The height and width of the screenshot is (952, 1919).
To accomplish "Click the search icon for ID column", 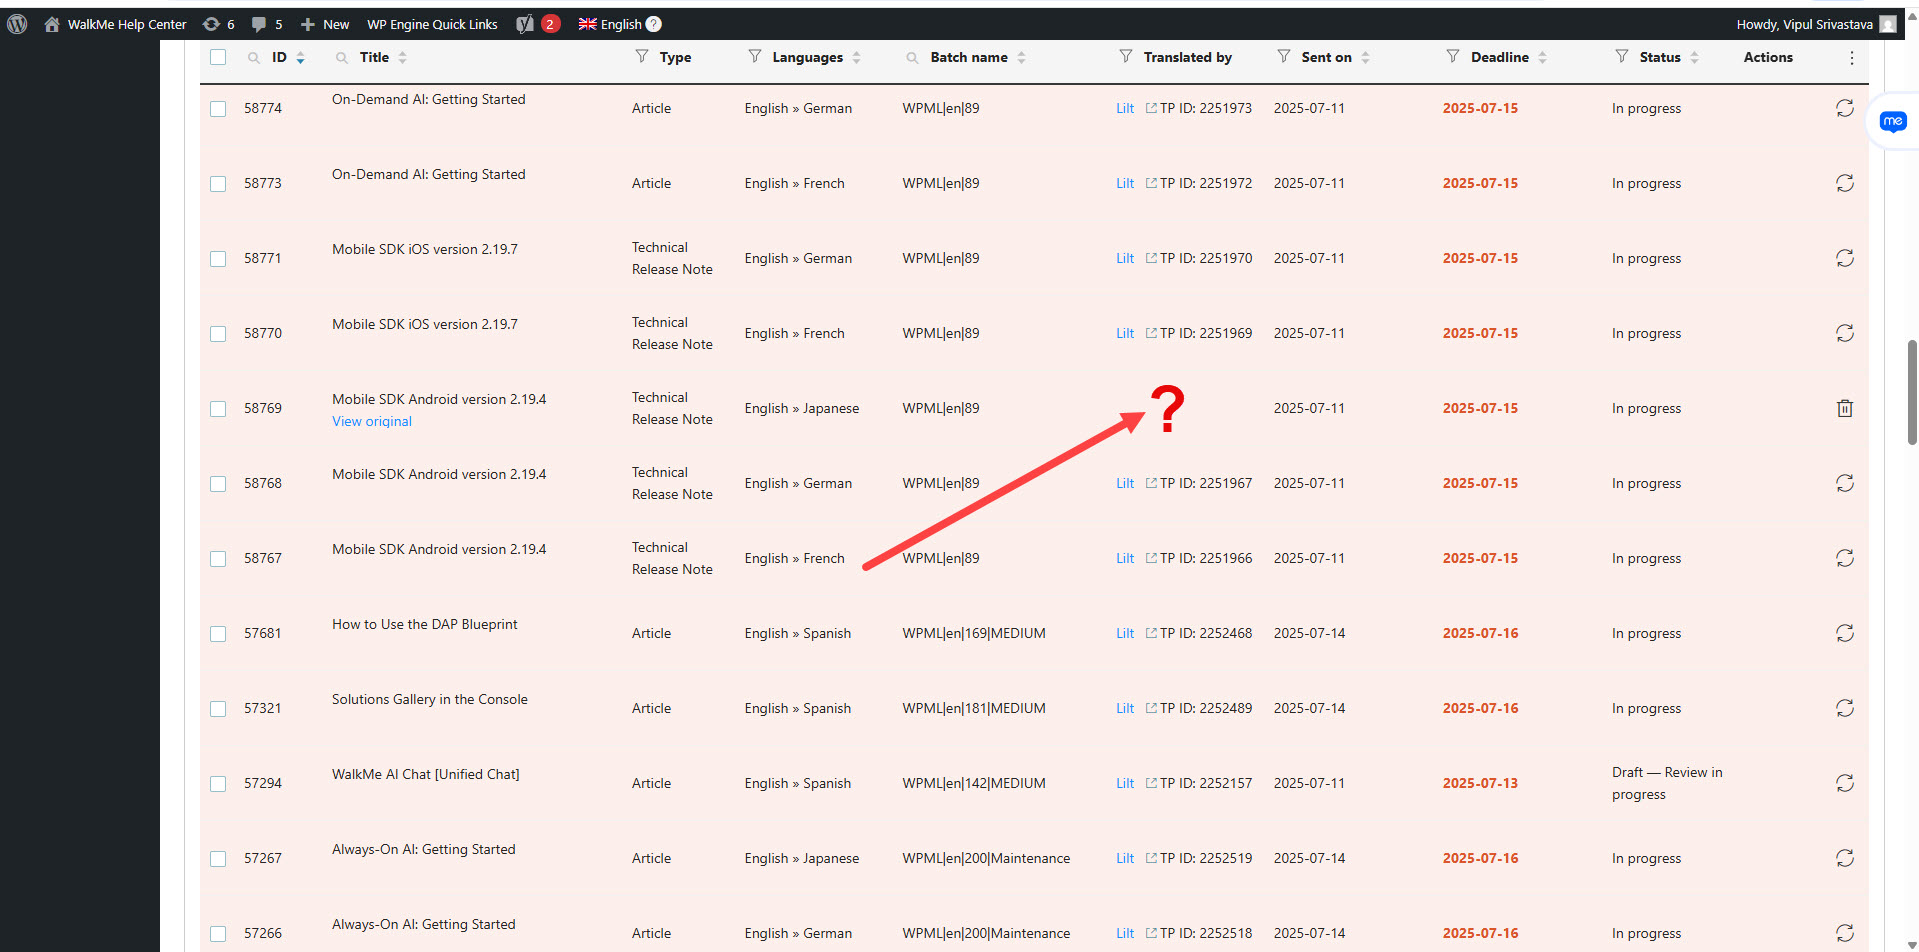I will click(254, 58).
